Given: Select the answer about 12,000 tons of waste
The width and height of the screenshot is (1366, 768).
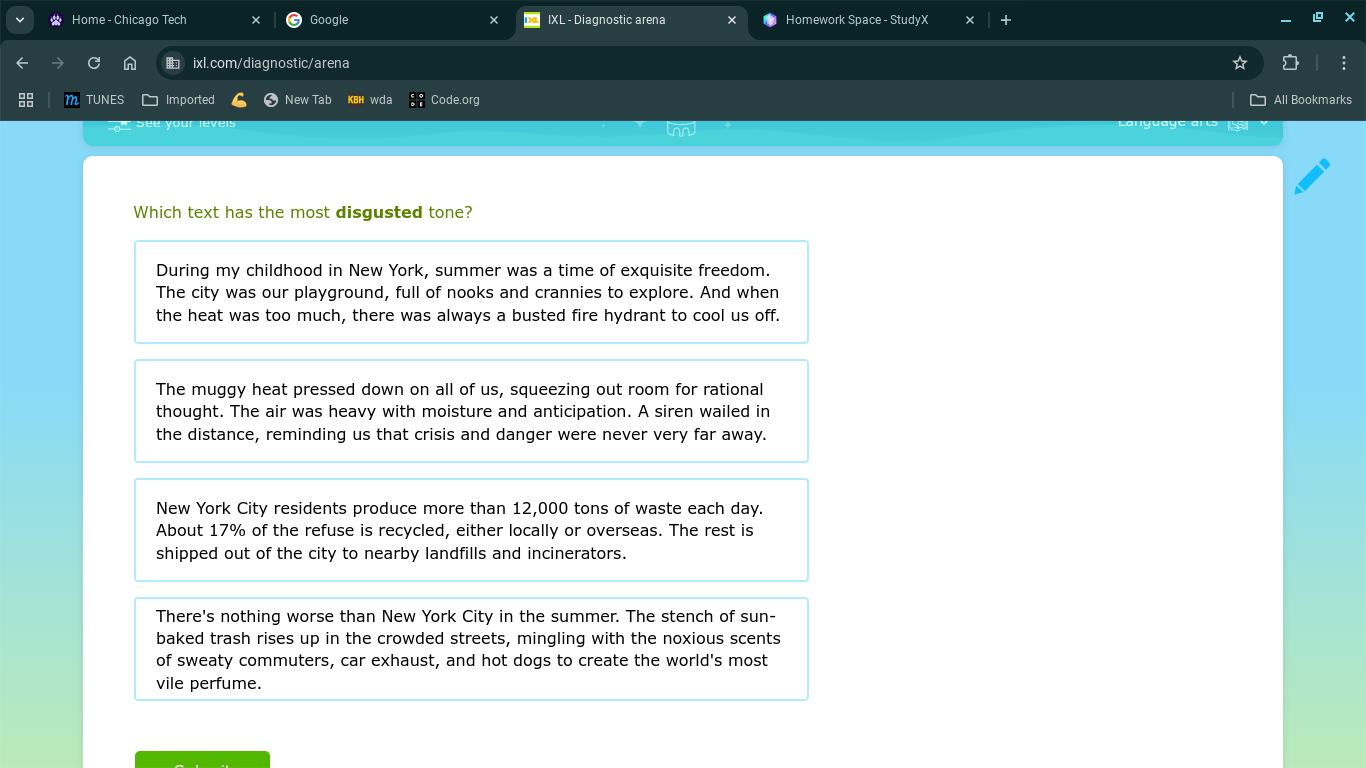Looking at the screenshot, I should coord(471,530).
